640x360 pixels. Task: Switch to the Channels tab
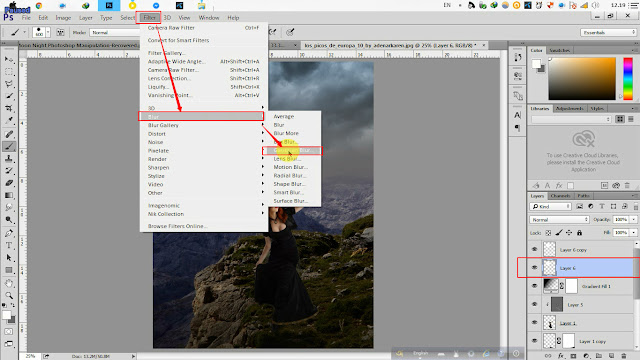(560, 196)
